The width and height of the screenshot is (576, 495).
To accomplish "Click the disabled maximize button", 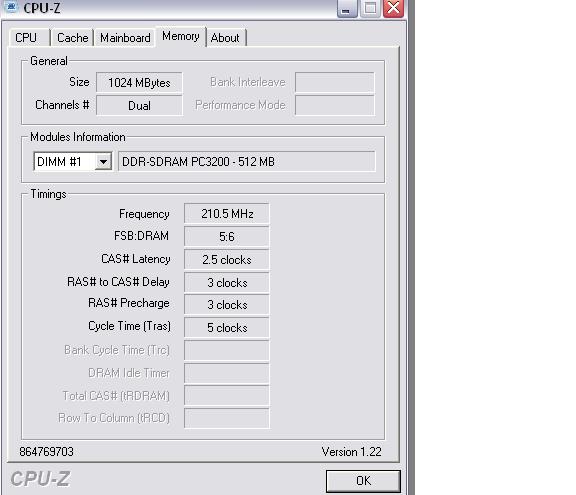I will 370,8.
